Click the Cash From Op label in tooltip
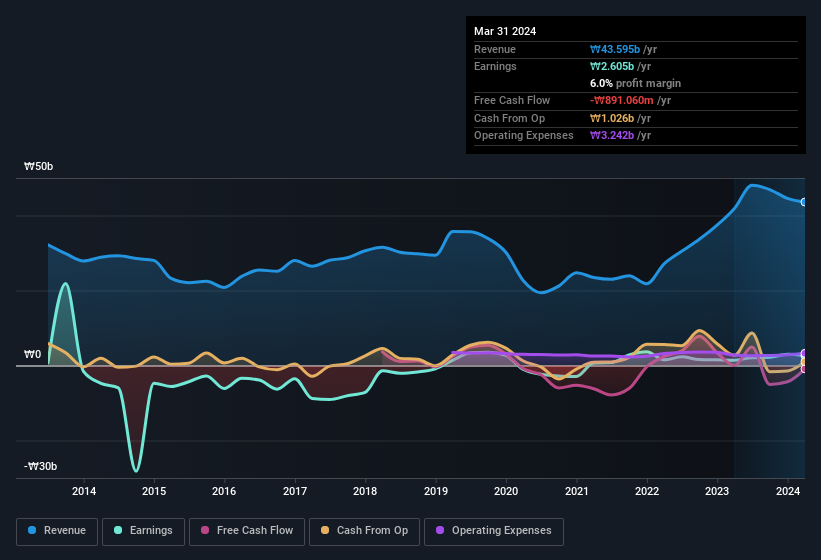The height and width of the screenshot is (560, 821). pos(509,118)
